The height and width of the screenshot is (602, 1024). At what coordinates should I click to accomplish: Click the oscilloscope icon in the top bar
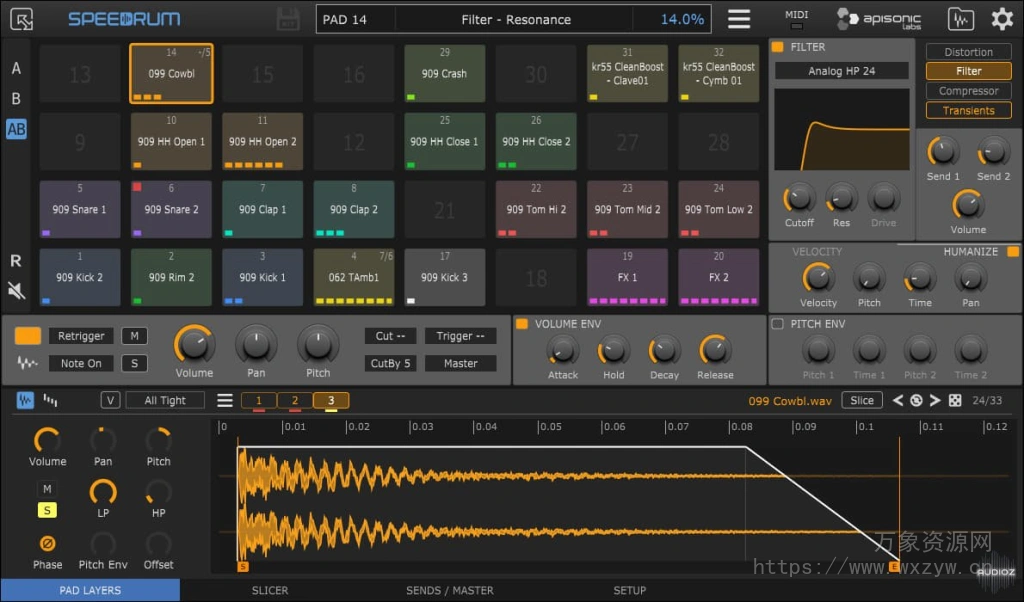point(960,18)
